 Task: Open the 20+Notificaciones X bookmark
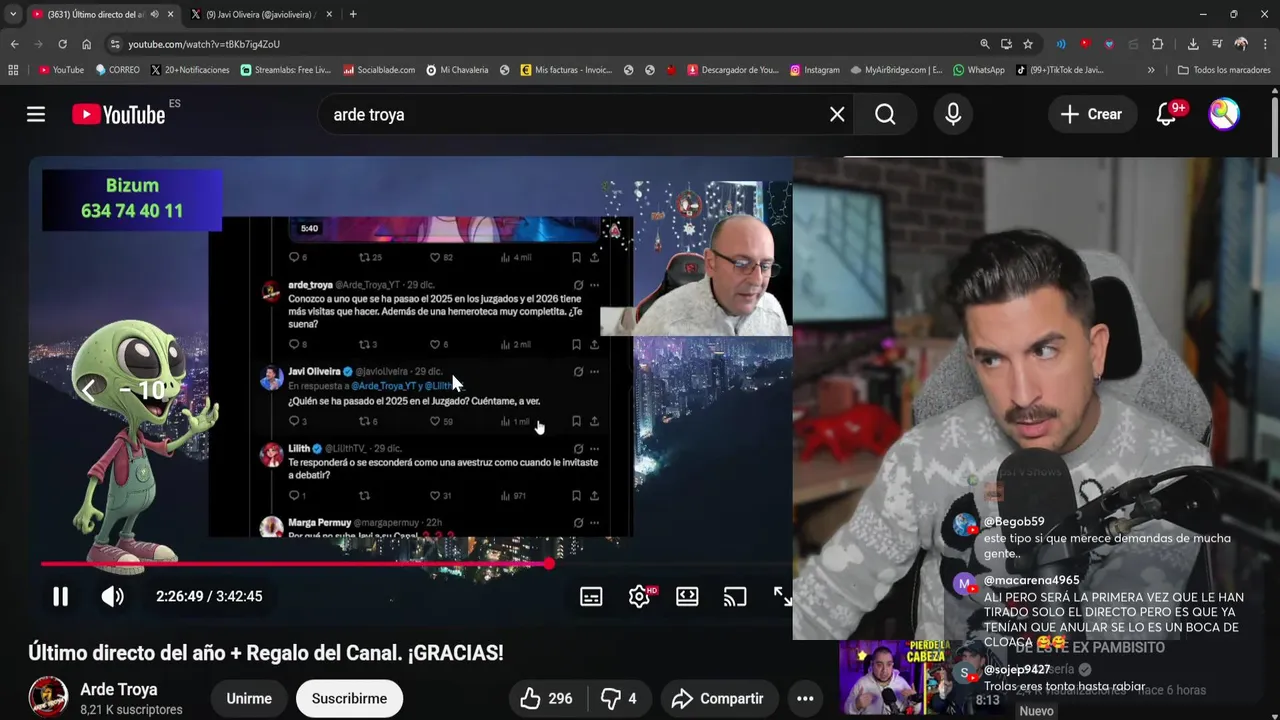click(190, 70)
